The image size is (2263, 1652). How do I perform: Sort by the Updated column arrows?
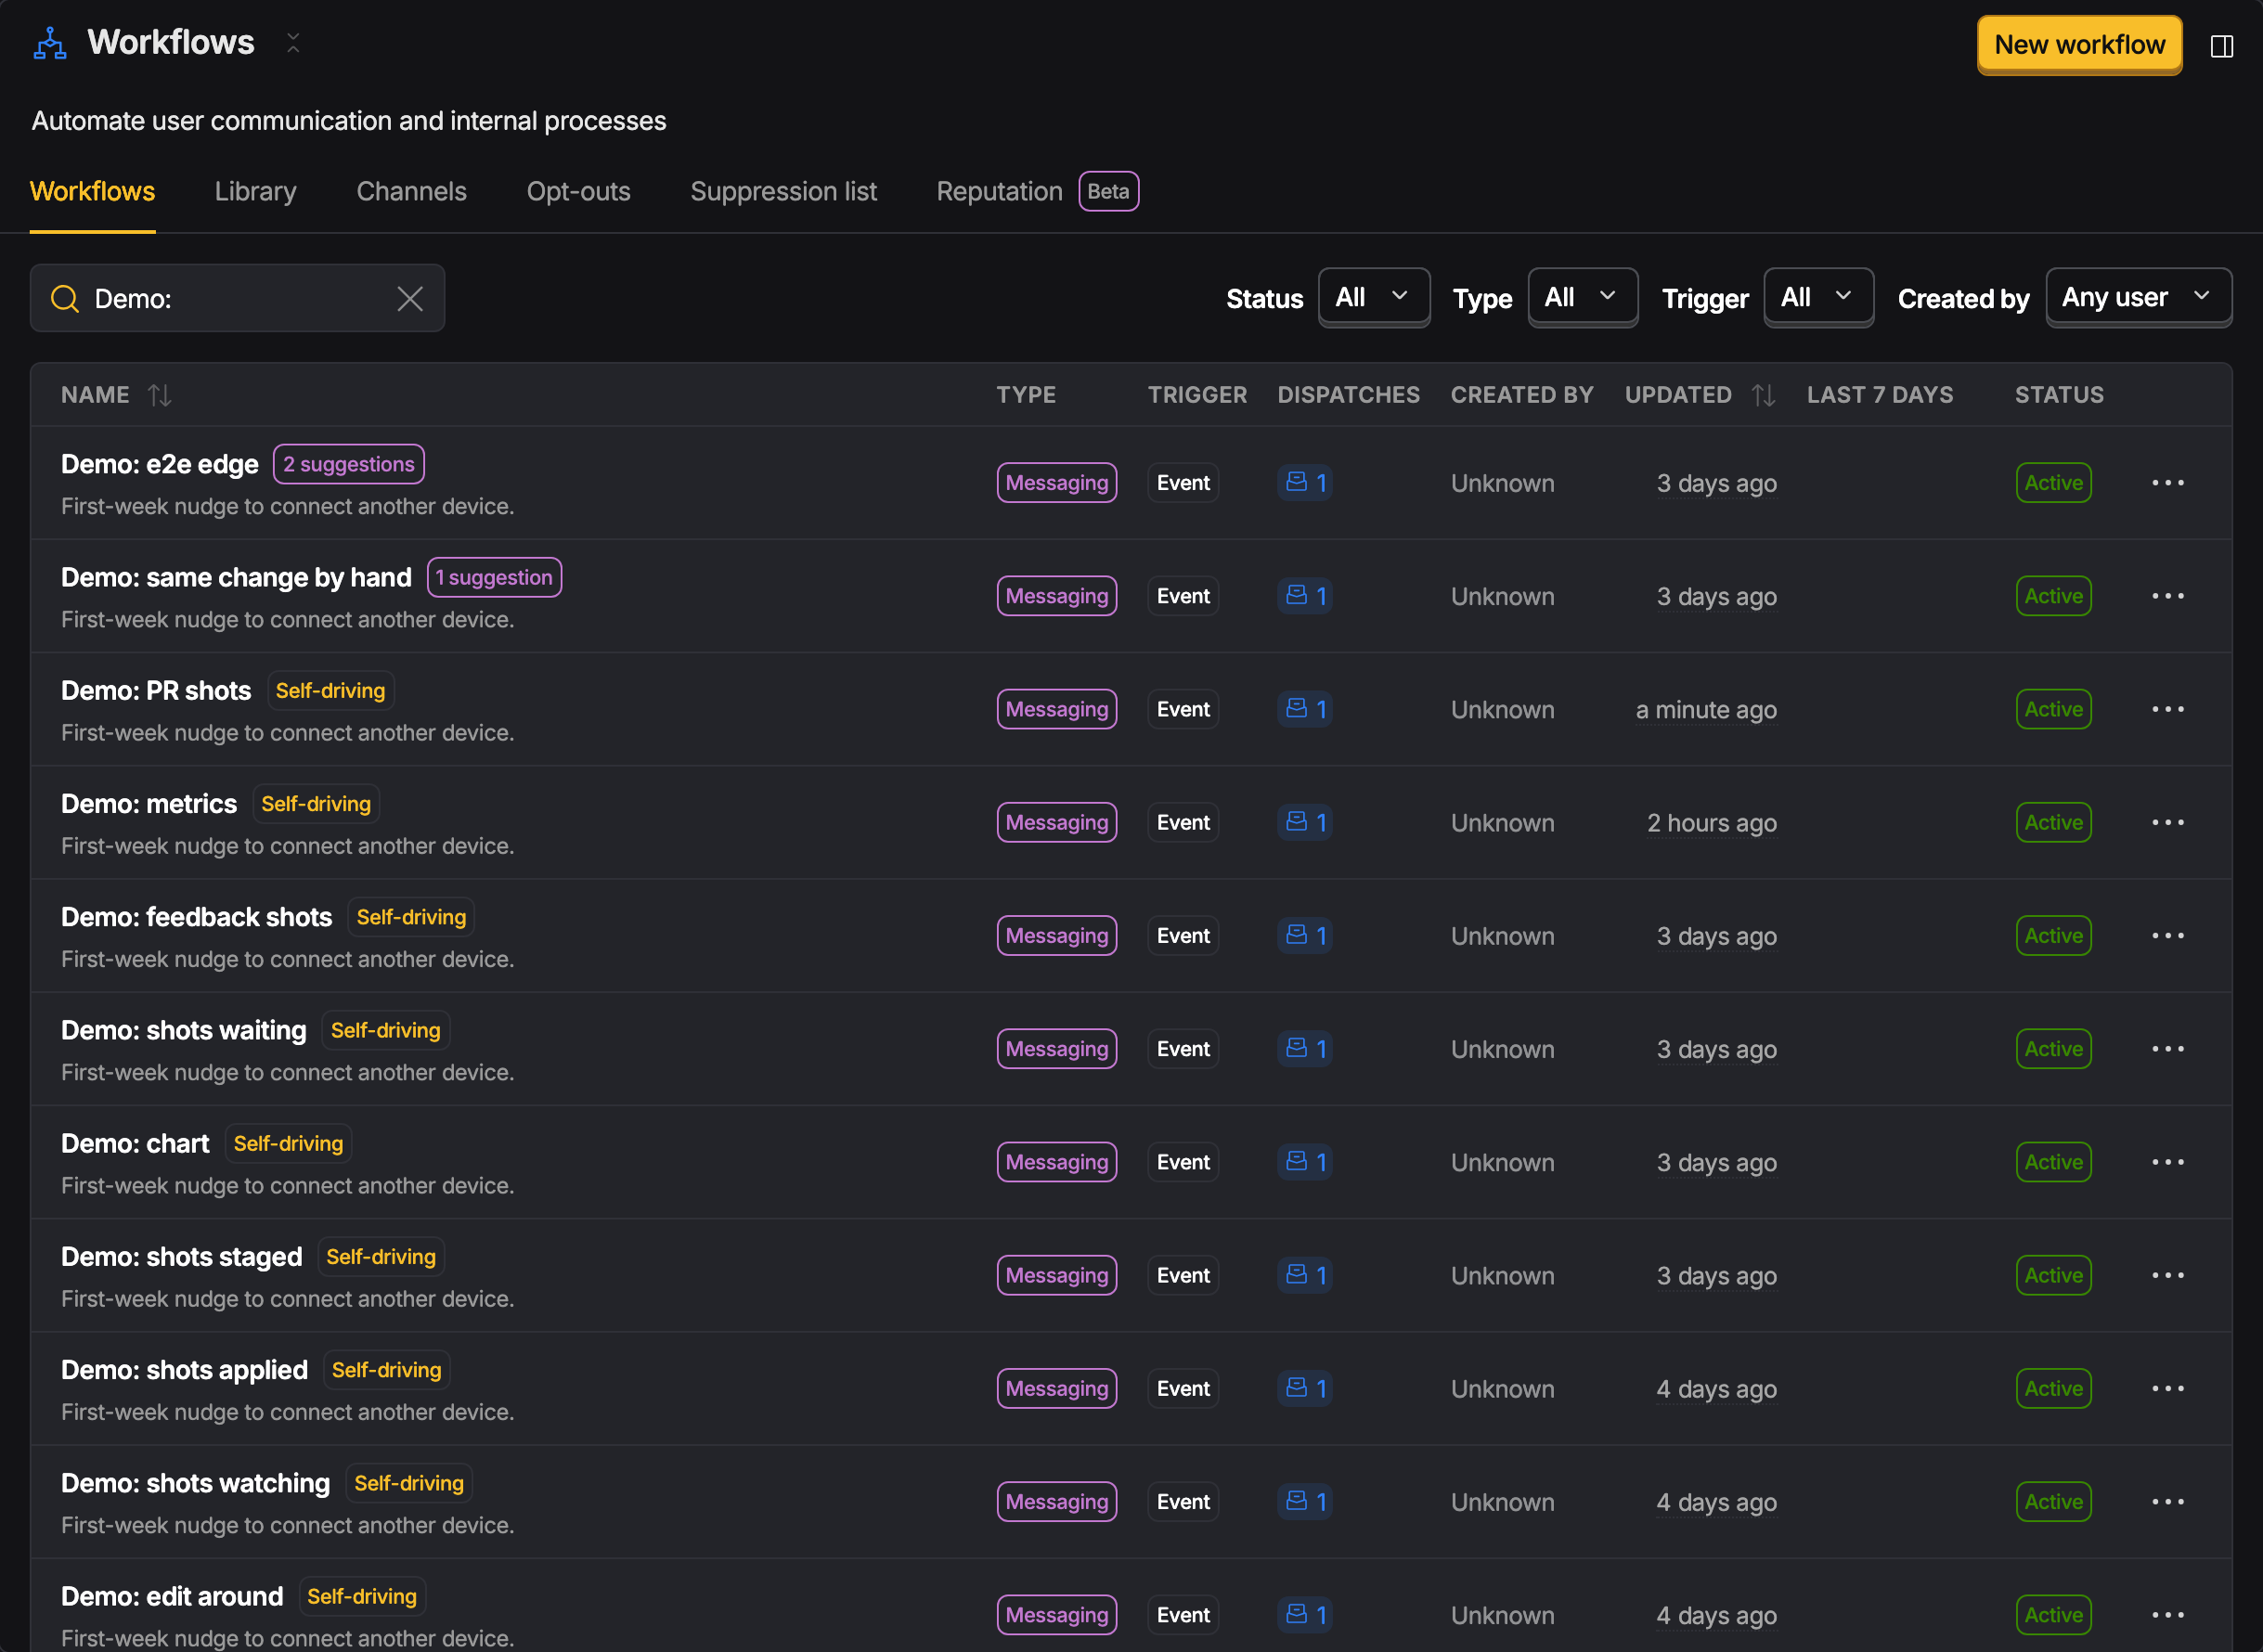coord(1764,395)
